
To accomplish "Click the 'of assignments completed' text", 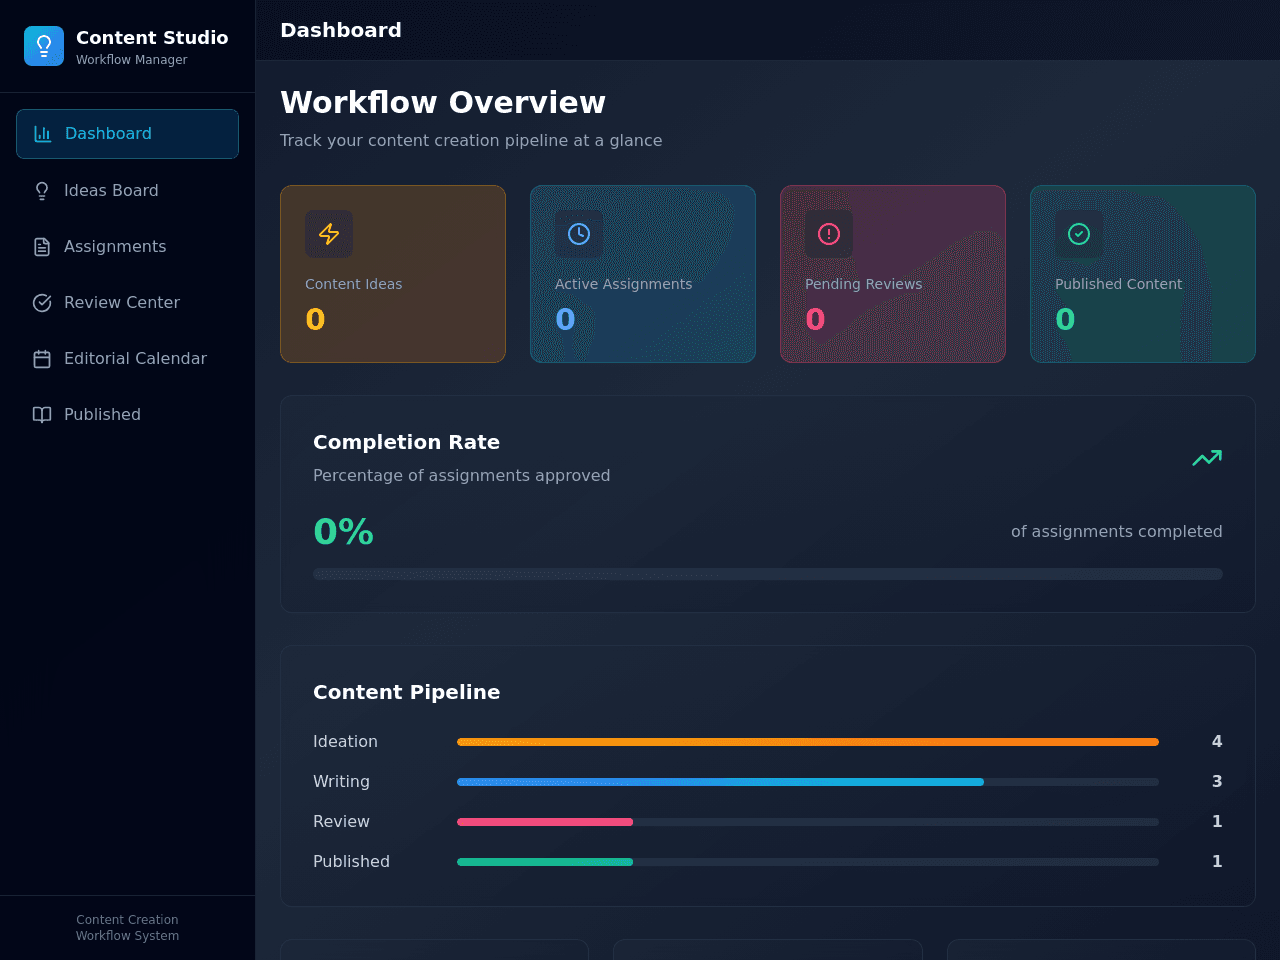I will pos(1117,532).
